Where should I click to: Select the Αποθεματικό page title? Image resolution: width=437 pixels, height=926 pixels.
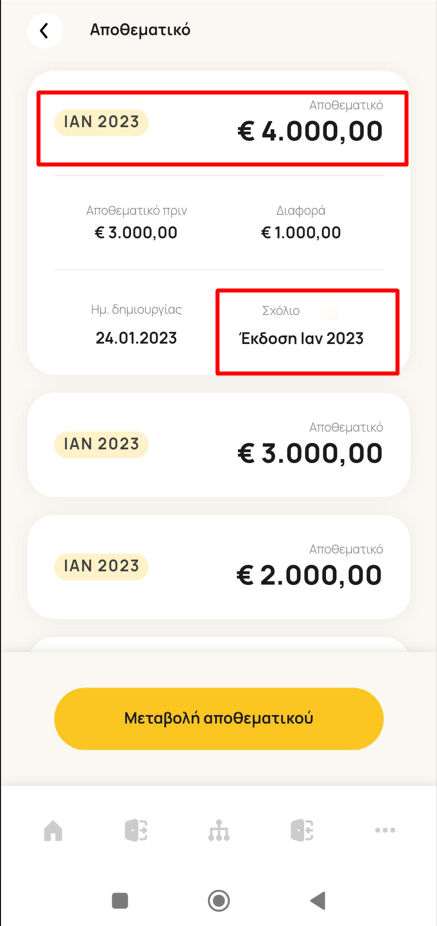tap(140, 30)
